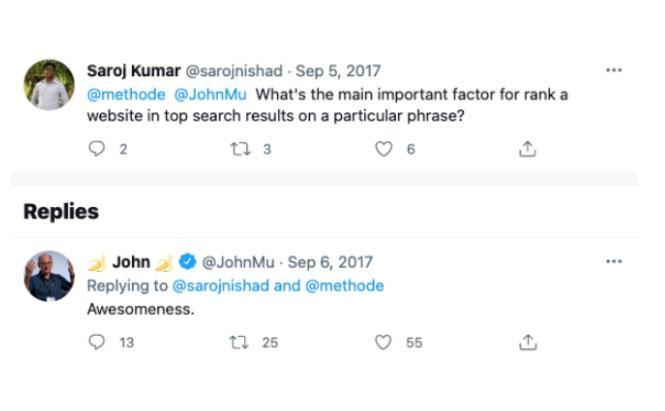This screenshot has height=411, width=665.
Task: Click John's display name
Action: (x=131, y=262)
